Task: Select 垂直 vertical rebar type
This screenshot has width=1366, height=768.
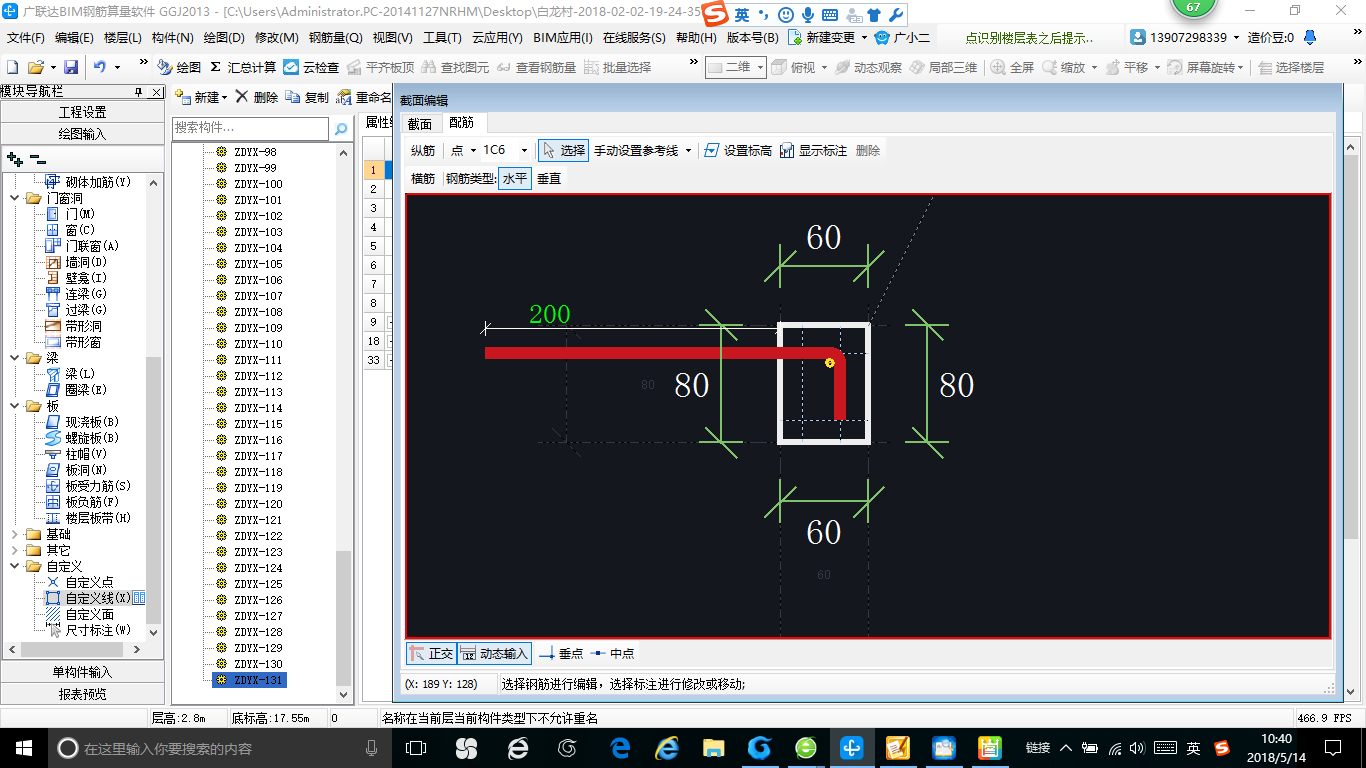Action: 549,178
